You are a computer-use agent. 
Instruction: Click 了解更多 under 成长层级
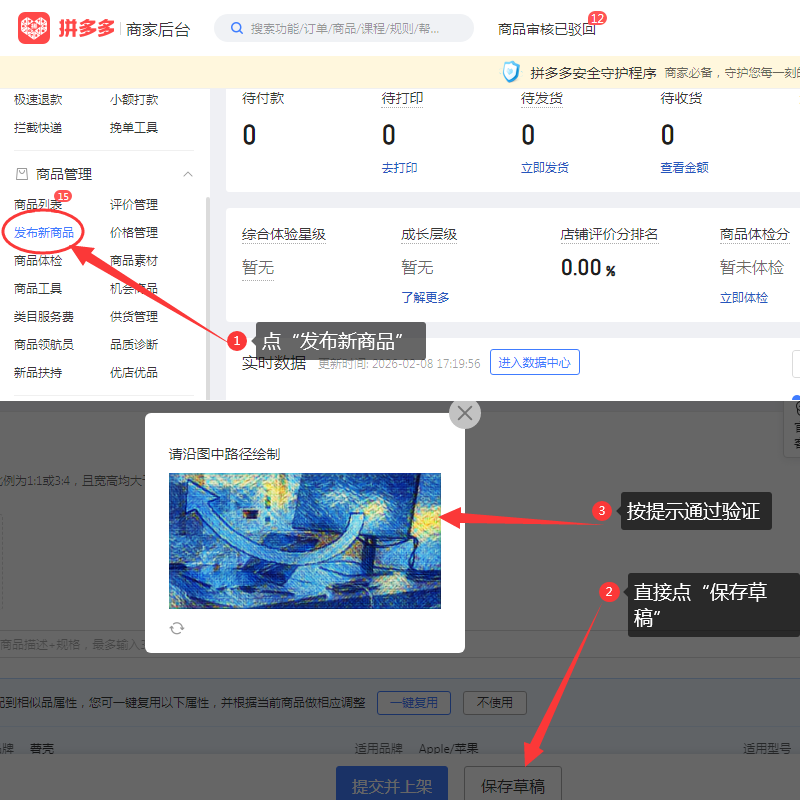[425, 297]
